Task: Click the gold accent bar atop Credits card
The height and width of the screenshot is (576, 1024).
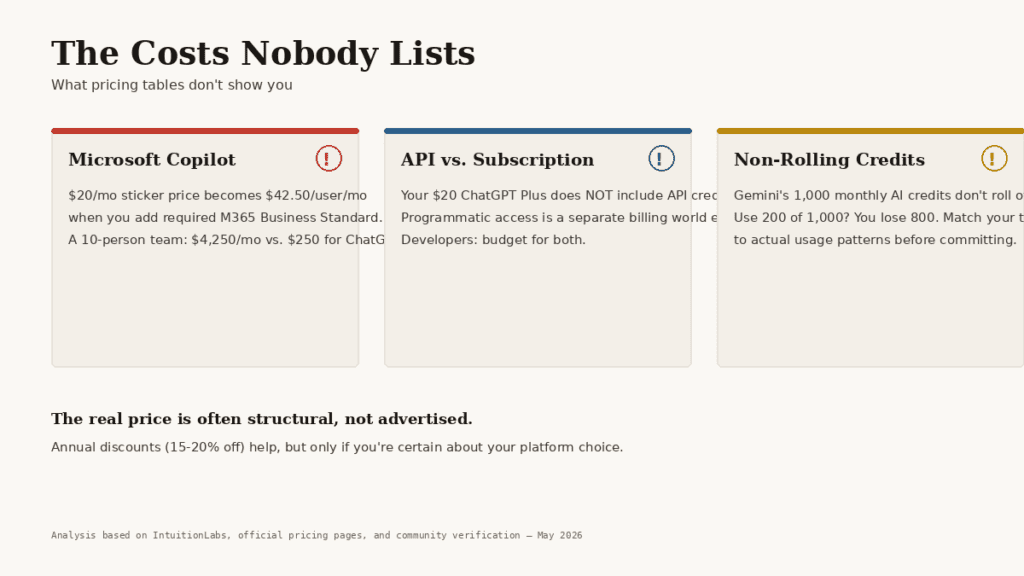Action: (871, 131)
